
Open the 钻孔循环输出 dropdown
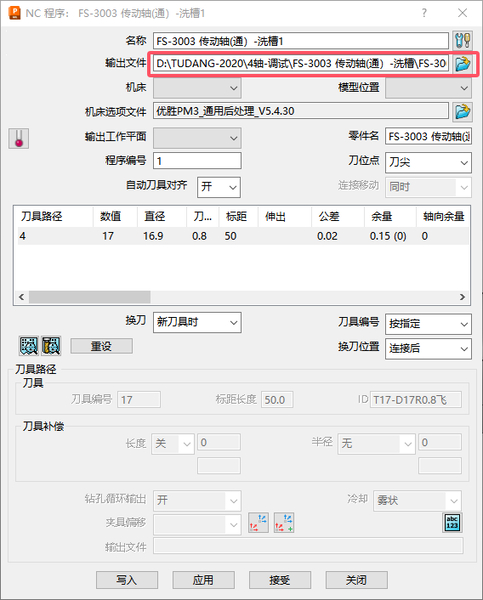(197, 501)
